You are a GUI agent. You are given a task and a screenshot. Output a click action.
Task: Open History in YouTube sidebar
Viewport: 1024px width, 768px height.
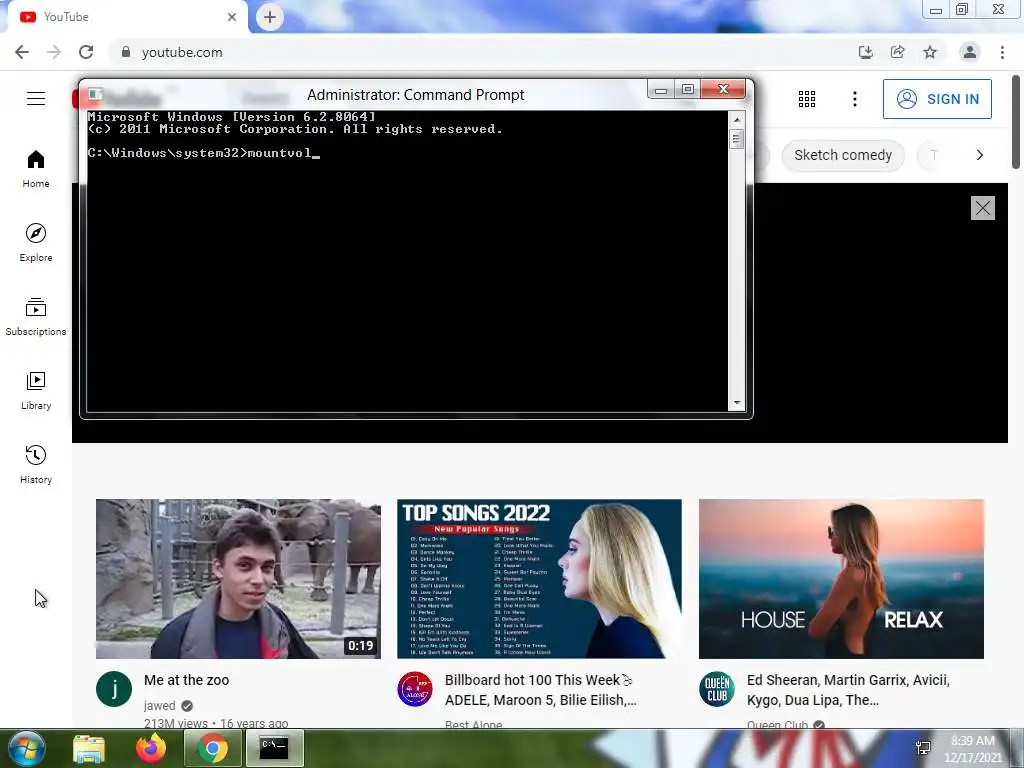36,465
